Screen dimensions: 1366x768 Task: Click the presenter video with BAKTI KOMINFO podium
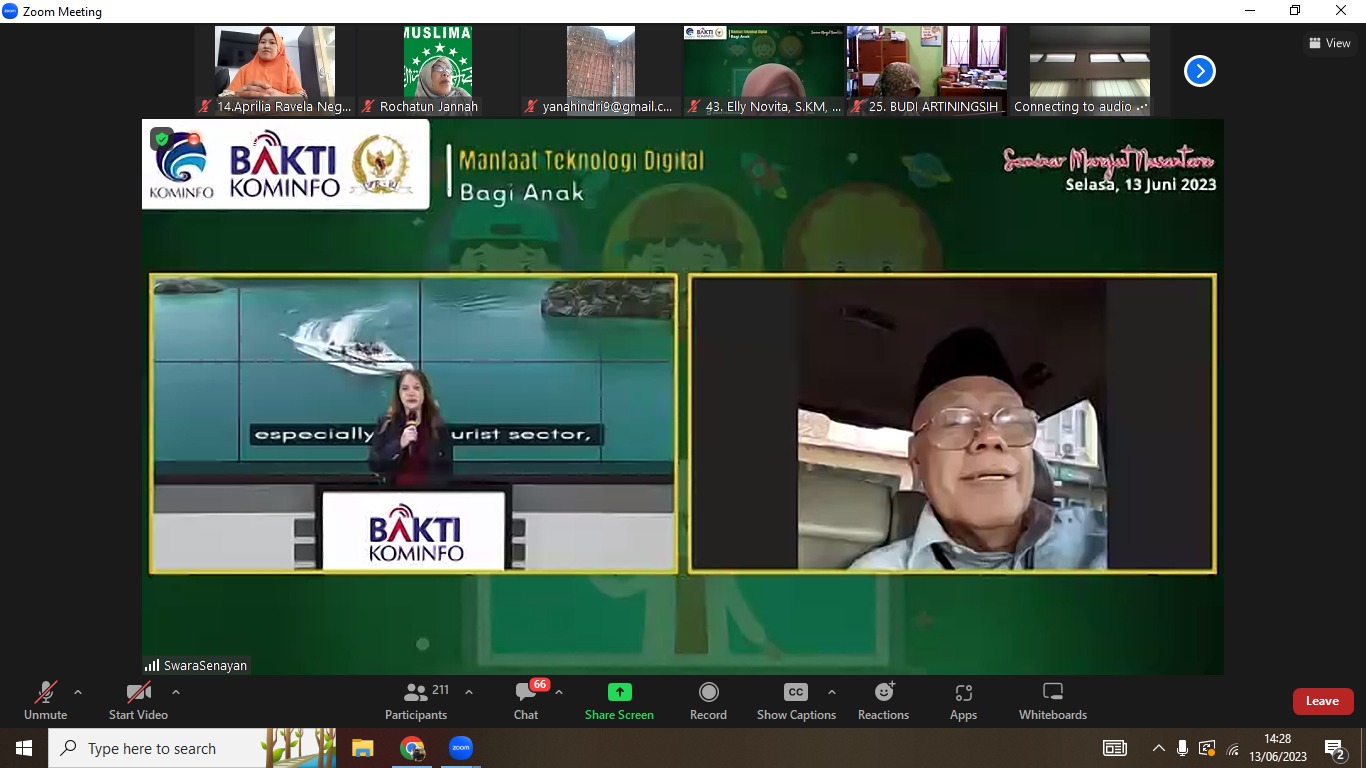414,423
